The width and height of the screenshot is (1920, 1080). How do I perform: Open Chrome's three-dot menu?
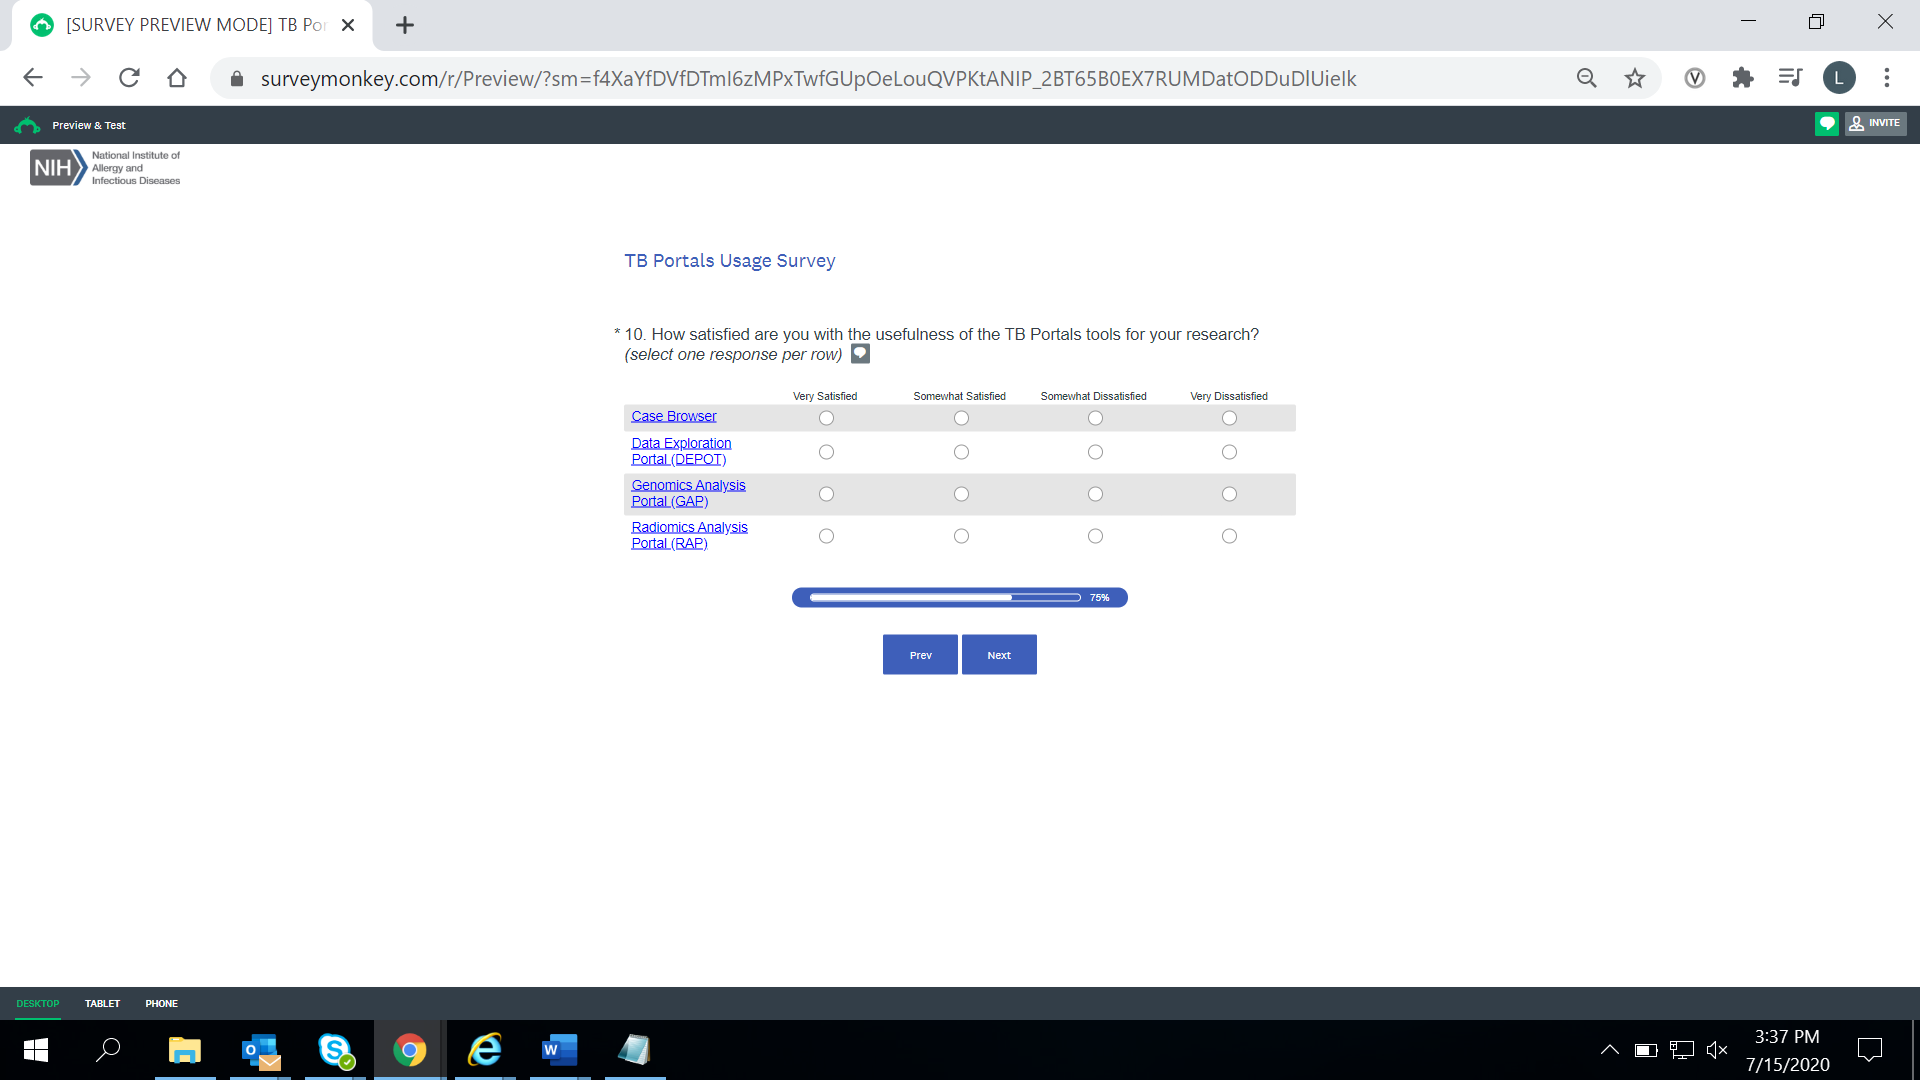[1886, 78]
